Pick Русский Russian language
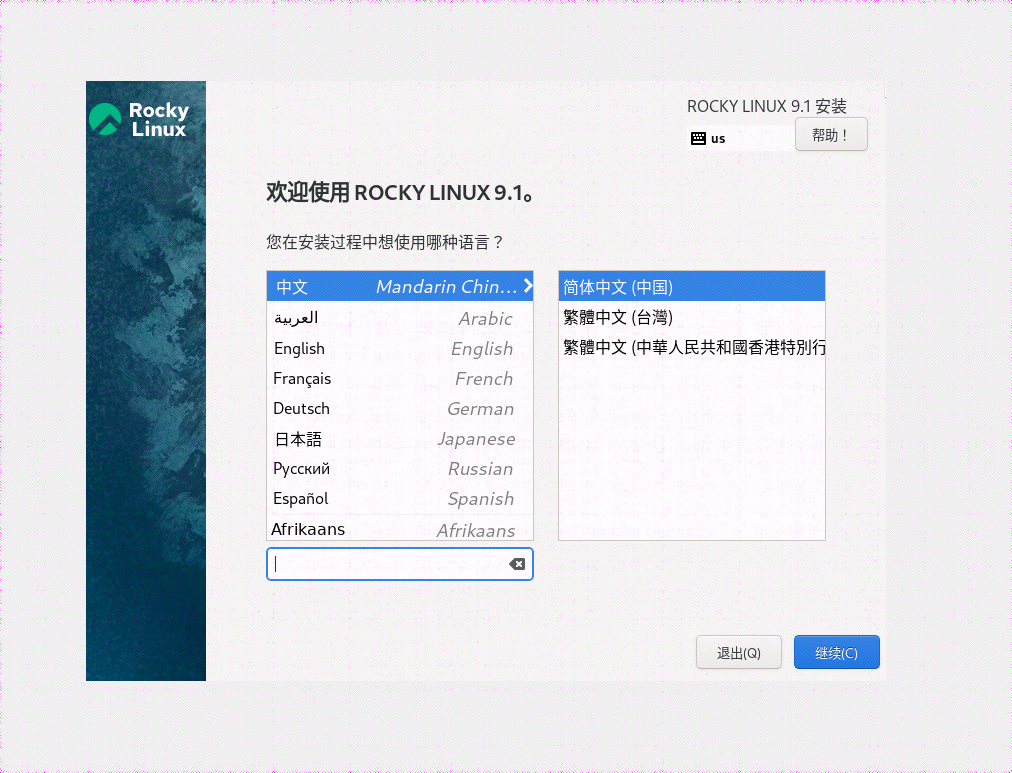This screenshot has width=1012, height=773. click(x=400, y=468)
